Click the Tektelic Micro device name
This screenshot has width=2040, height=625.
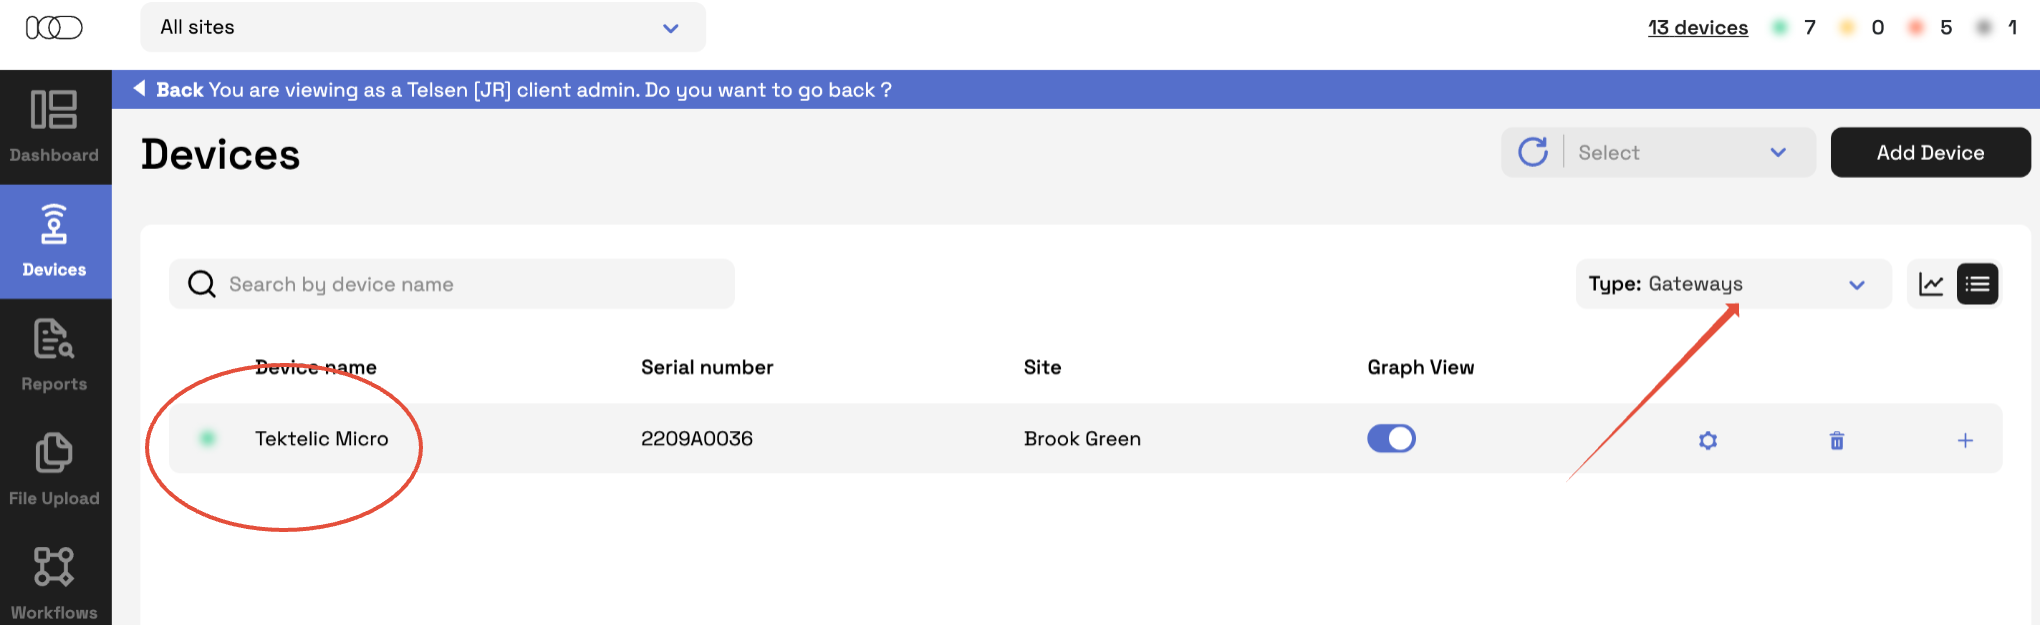[321, 439]
